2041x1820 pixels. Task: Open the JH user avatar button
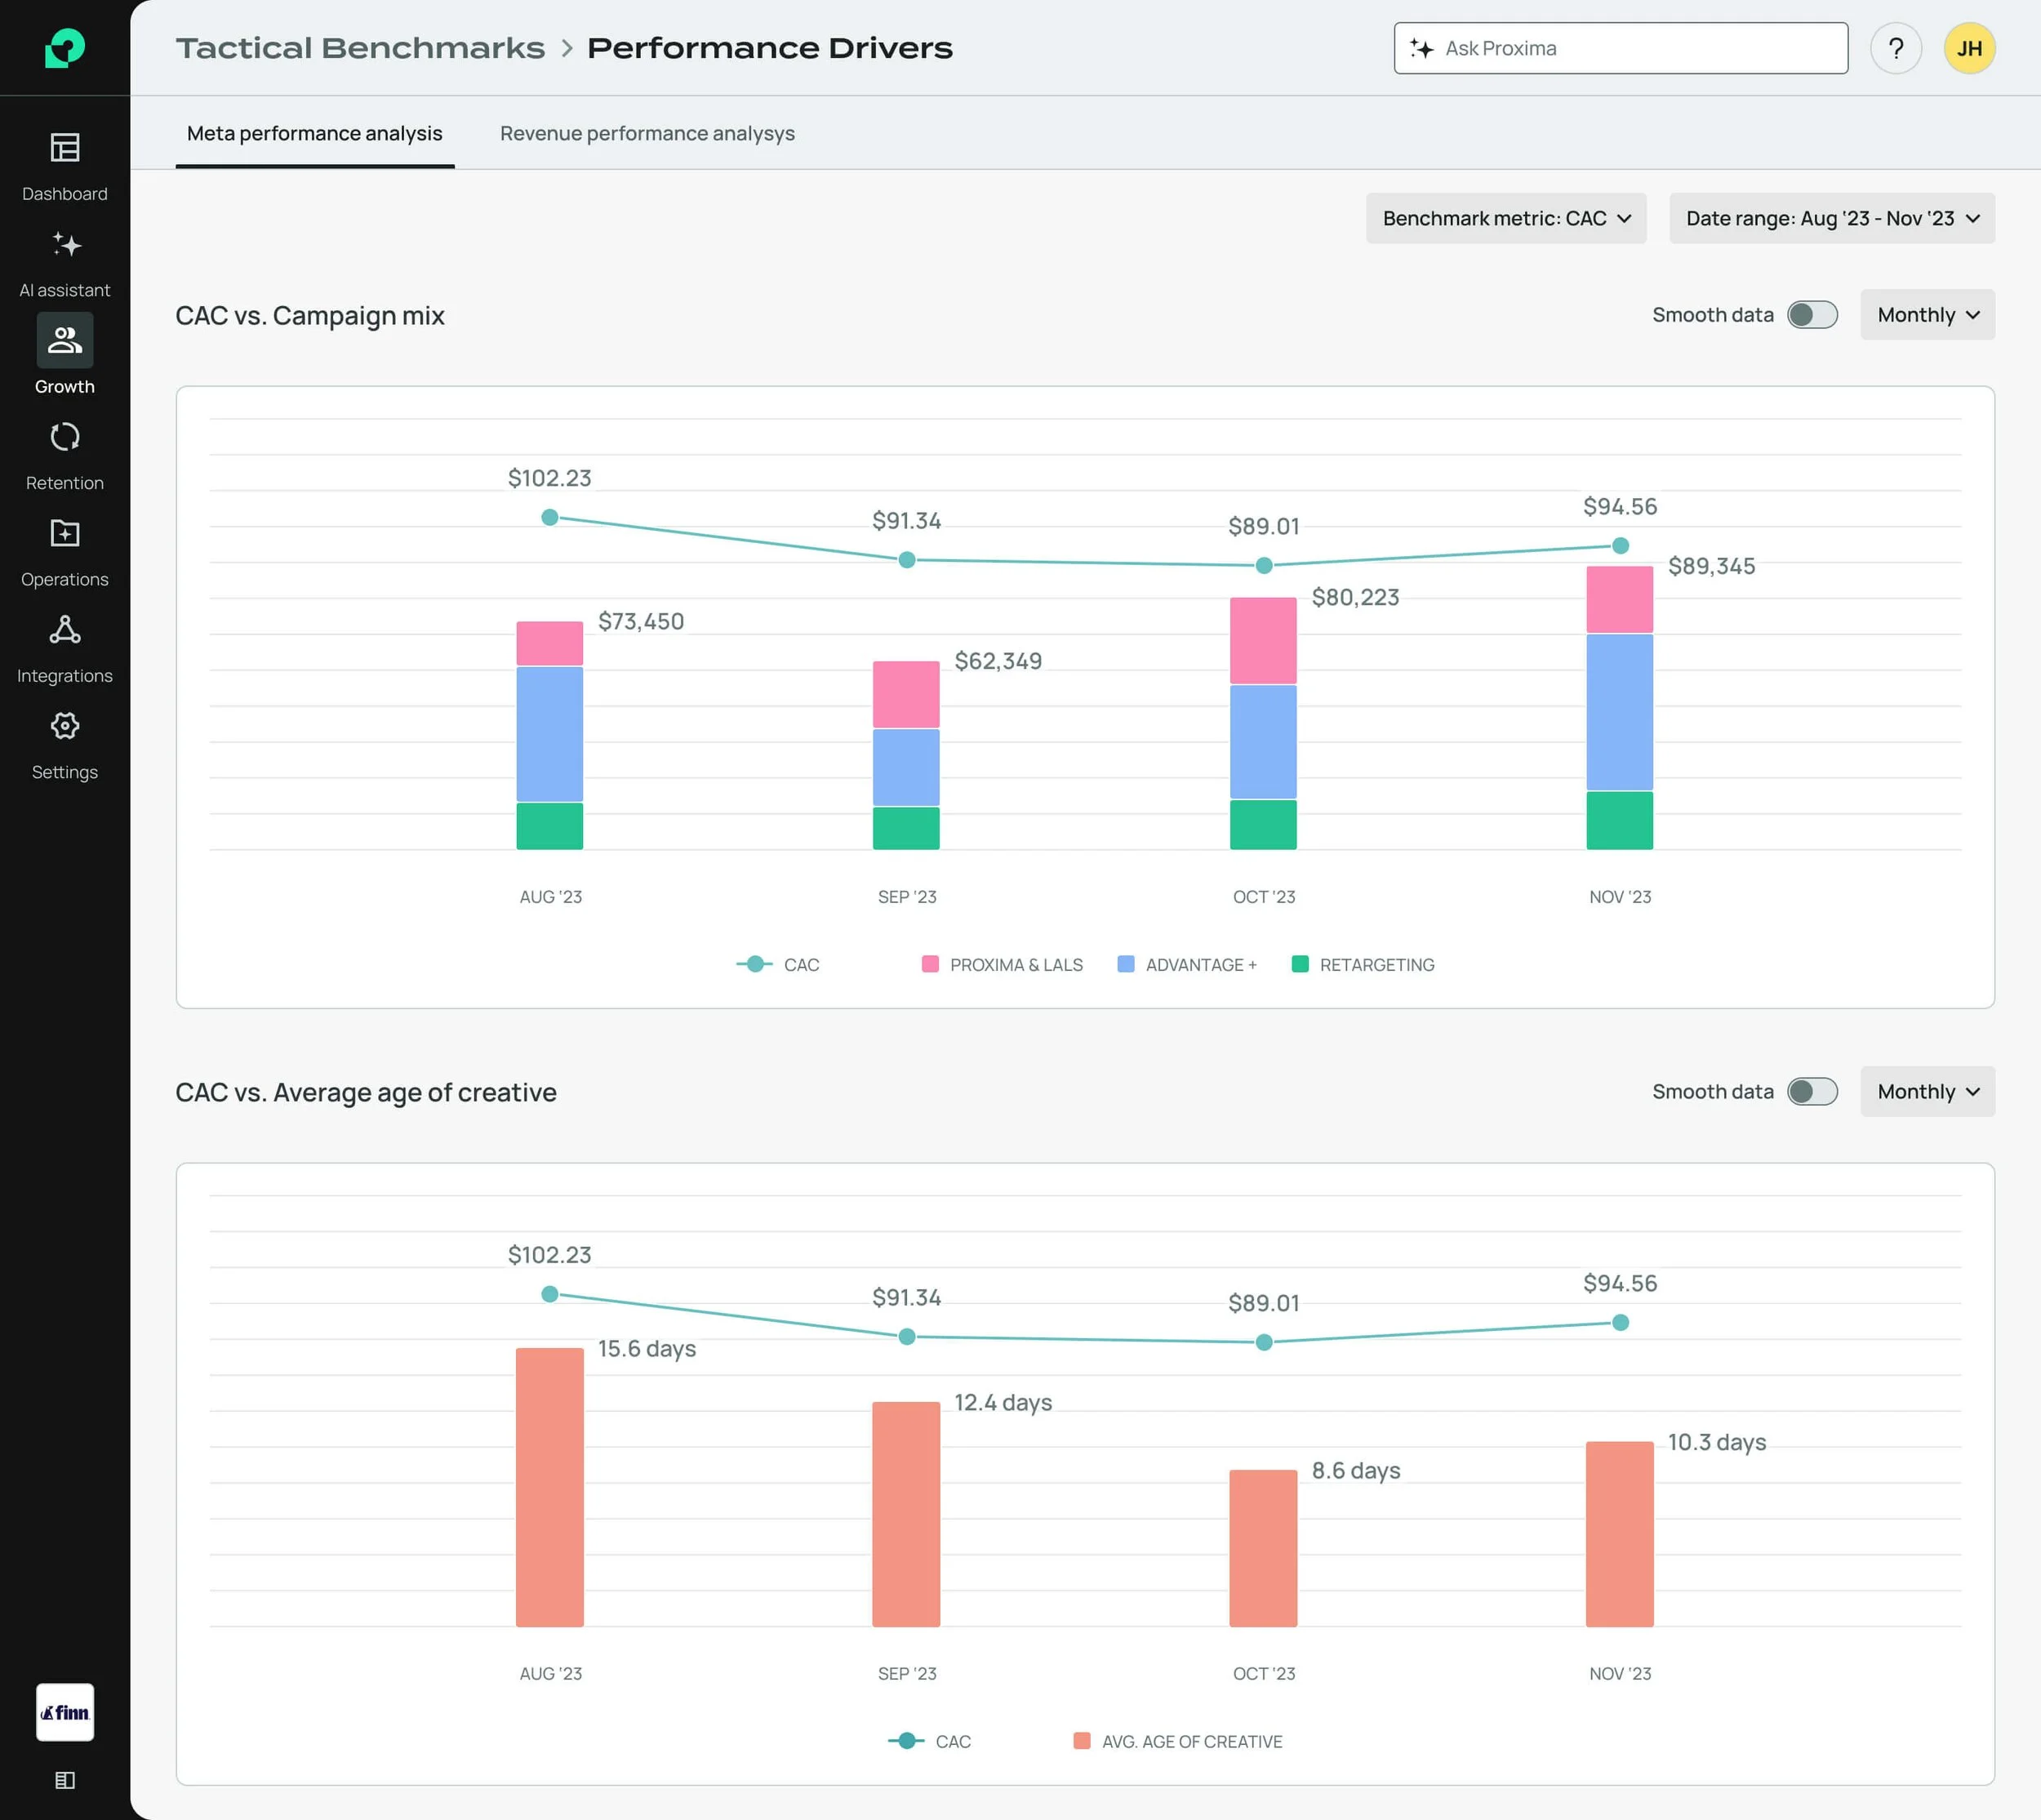(x=1968, y=48)
